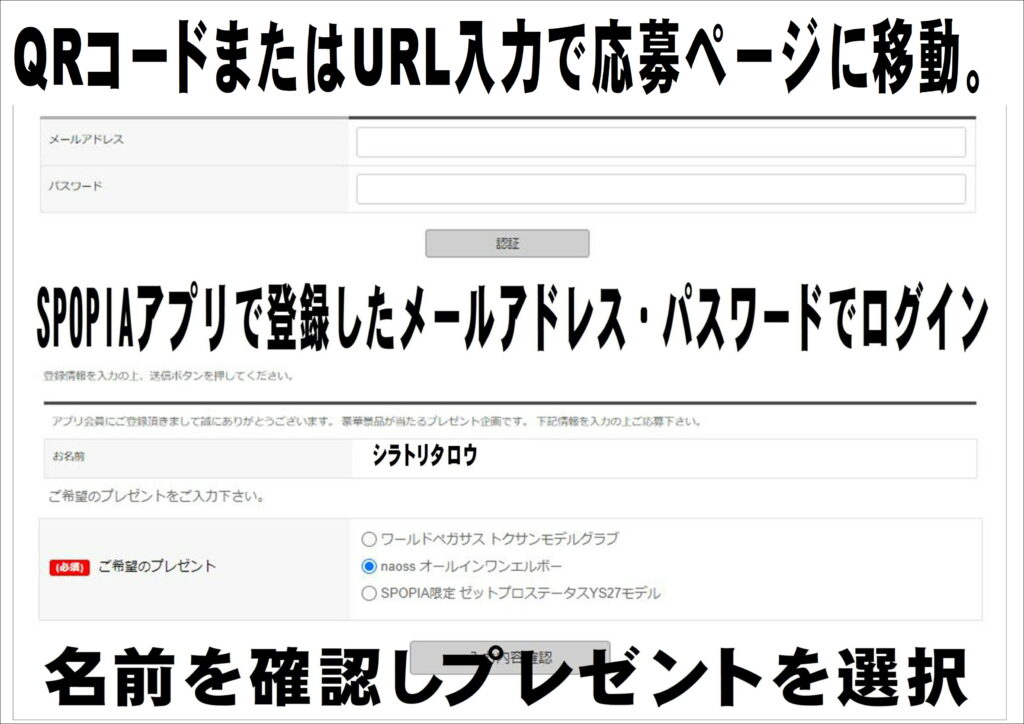Click the メールアドレス label text

coord(86,139)
